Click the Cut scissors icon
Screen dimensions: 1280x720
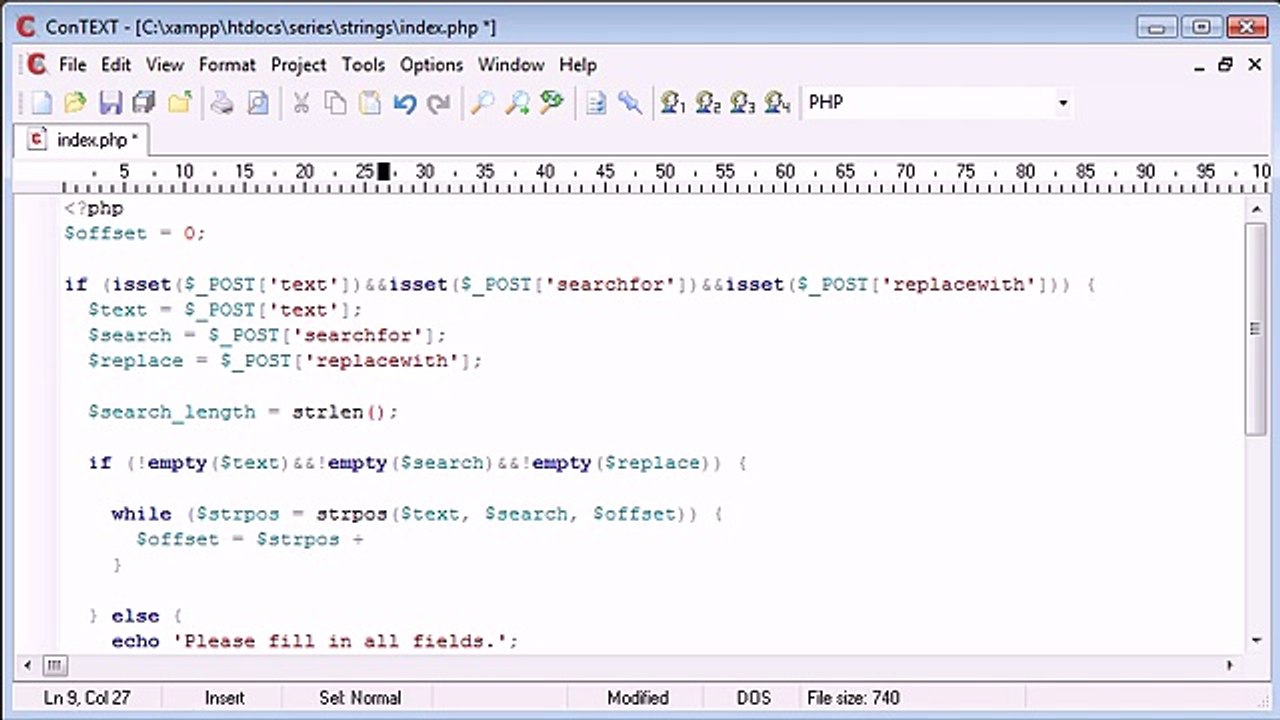300,102
